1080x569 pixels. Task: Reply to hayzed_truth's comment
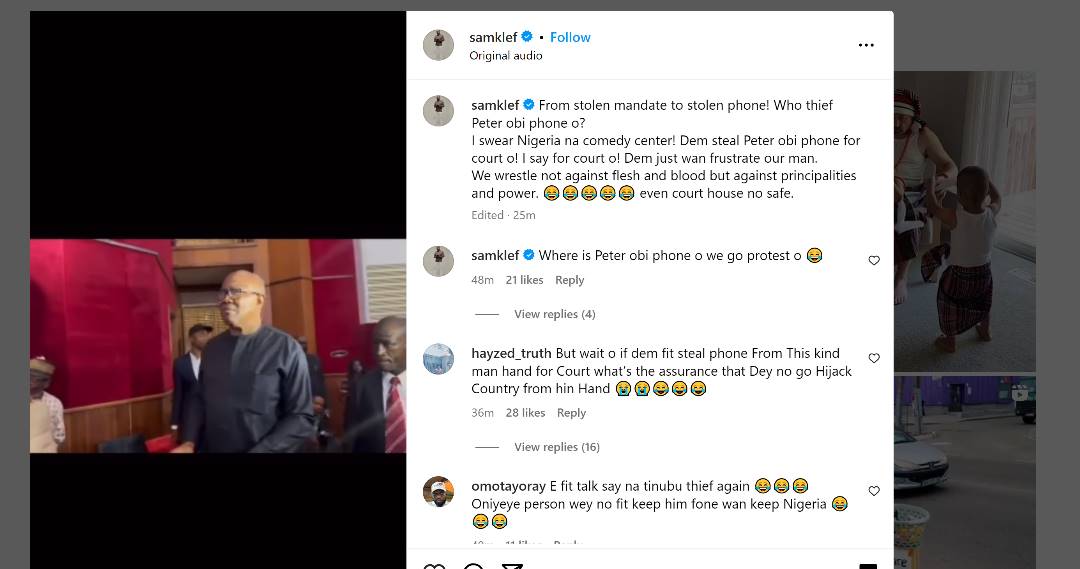pyautogui.click(x=571, y=413)
